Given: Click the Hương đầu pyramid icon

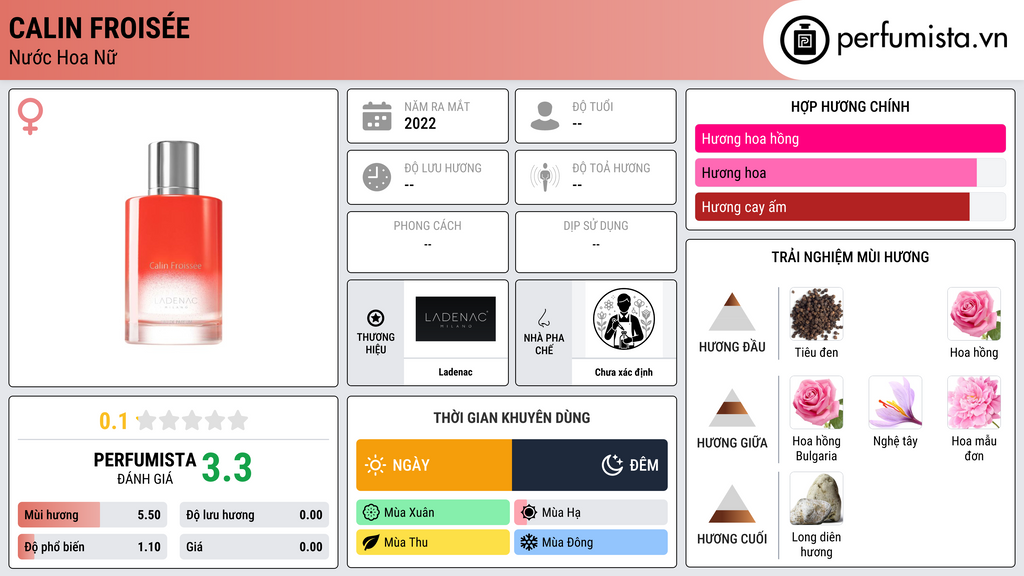Looking at the screenshot, I should [x=732, y=312].
